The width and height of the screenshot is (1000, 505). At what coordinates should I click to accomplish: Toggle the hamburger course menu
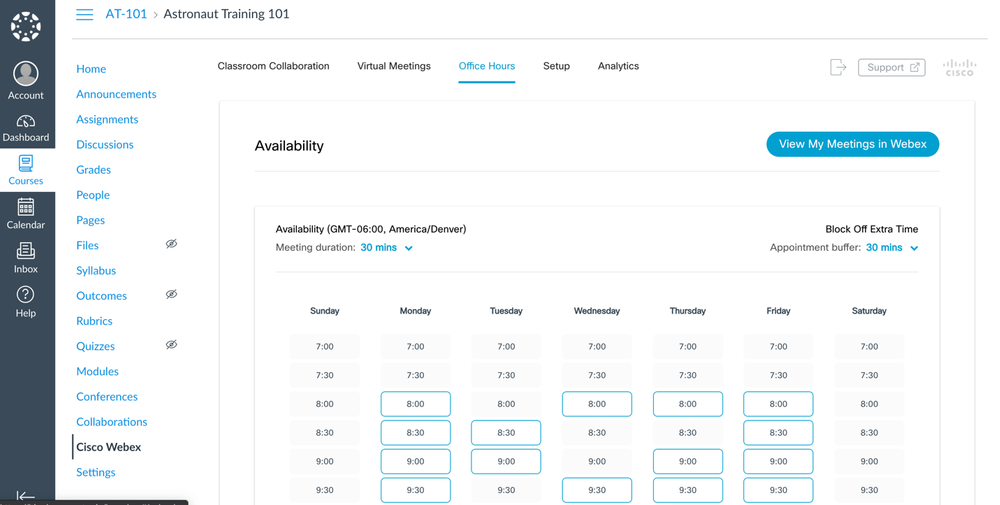coord(84,14)
